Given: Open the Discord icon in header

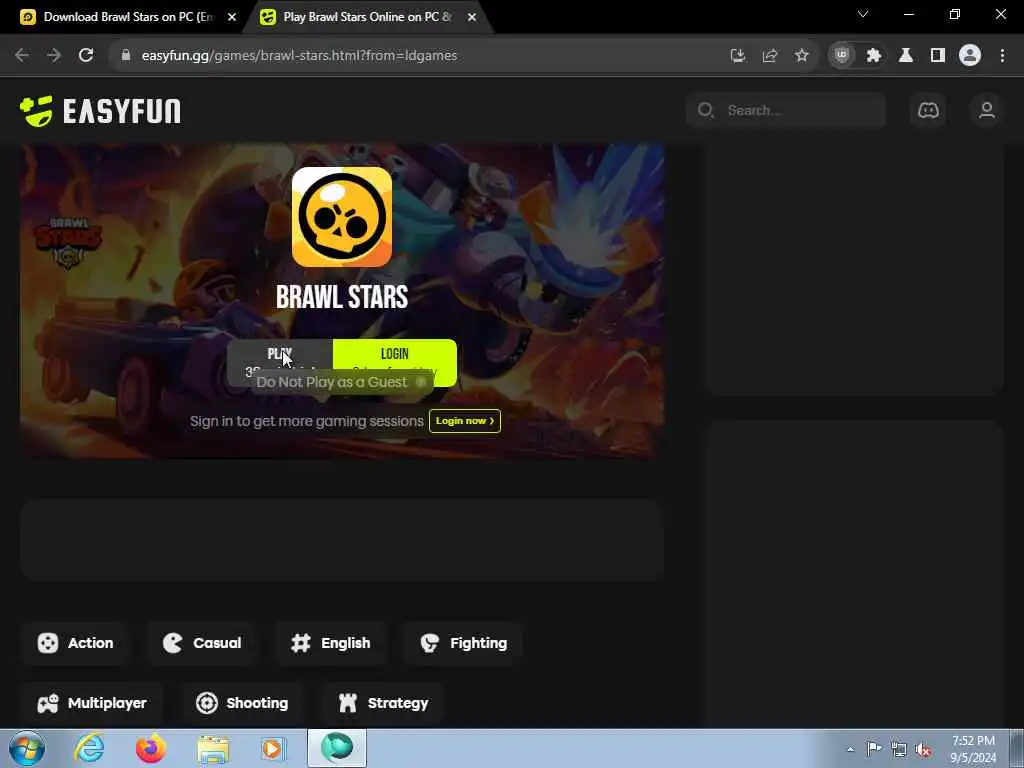Looking at the screenshot, I should click(928, 110).
